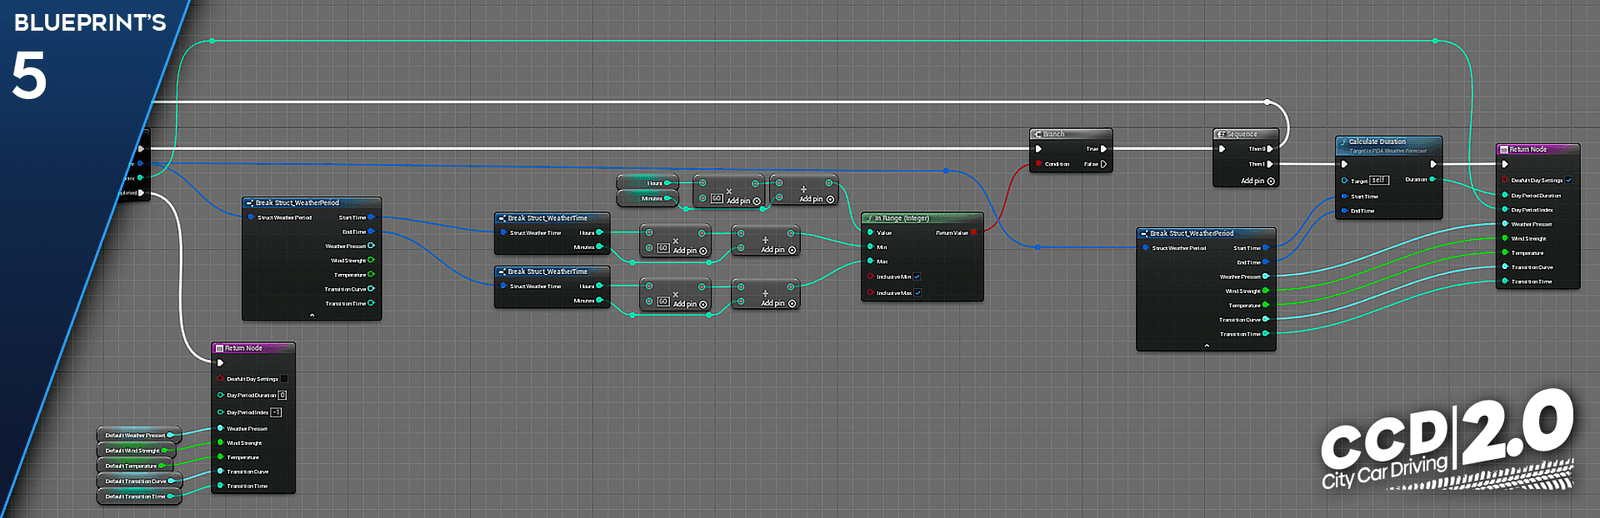Viewport: 1600px width, 518px height.
Task: Click the Sequence node's Then 1 pin
Action: pos(1270,164)
